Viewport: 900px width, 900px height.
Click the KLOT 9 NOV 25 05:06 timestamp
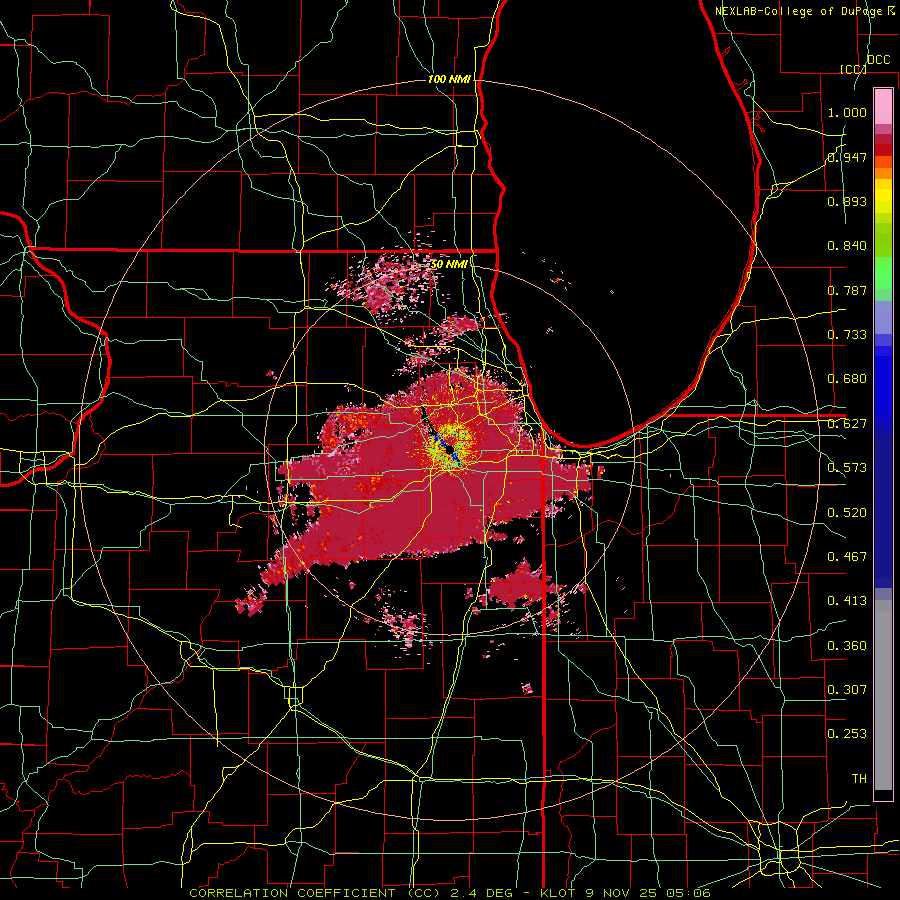[626, 893]
